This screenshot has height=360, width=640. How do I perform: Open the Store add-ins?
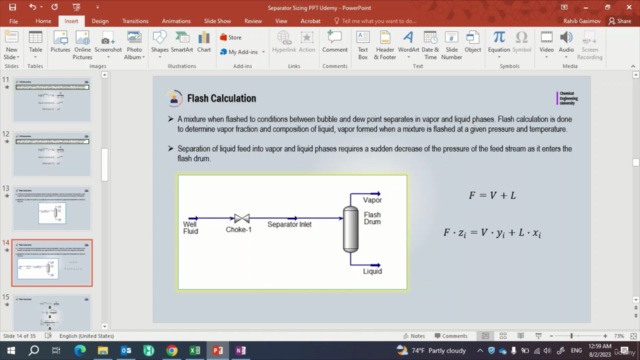pyautogui.click(x=231, y=38)
